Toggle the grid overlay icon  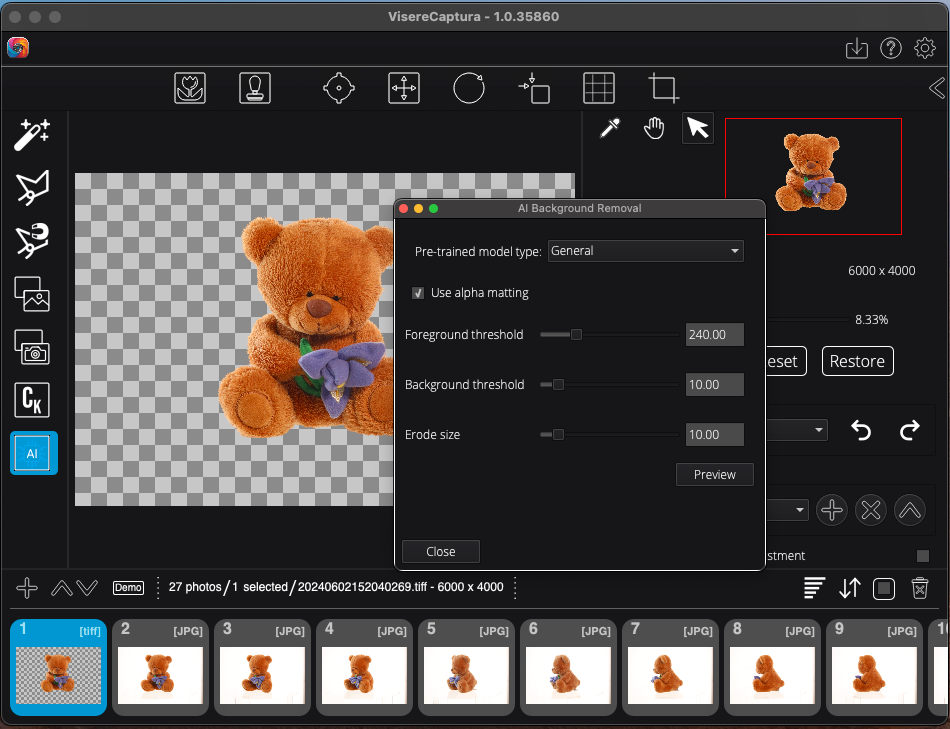599,88
